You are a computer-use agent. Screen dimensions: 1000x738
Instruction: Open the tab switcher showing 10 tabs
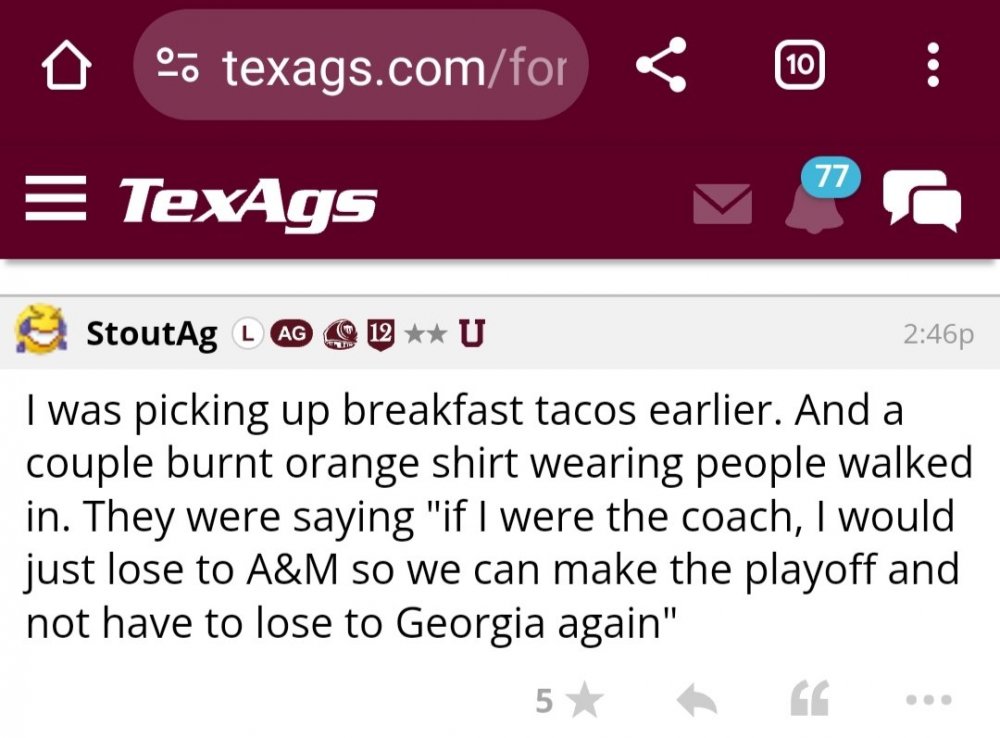pyautogui.click(x=799, y=66)
